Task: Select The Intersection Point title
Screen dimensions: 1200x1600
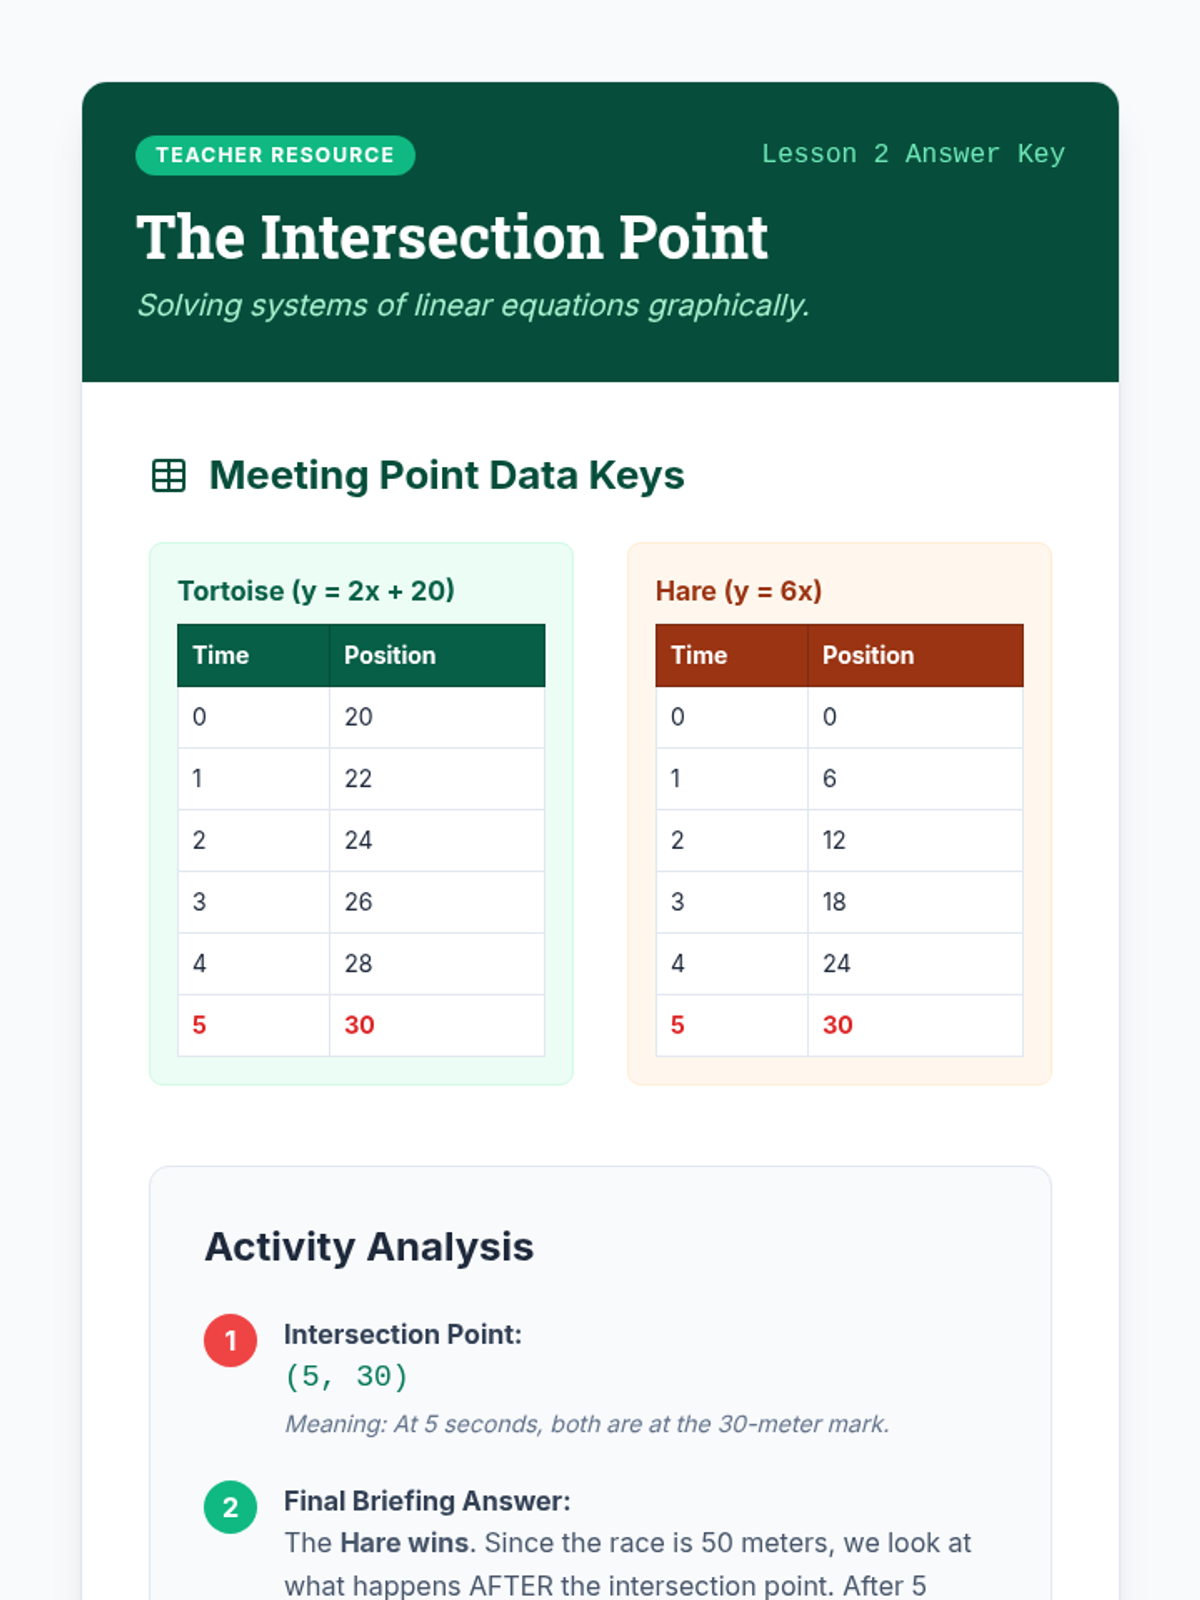Action: (452, 238)
